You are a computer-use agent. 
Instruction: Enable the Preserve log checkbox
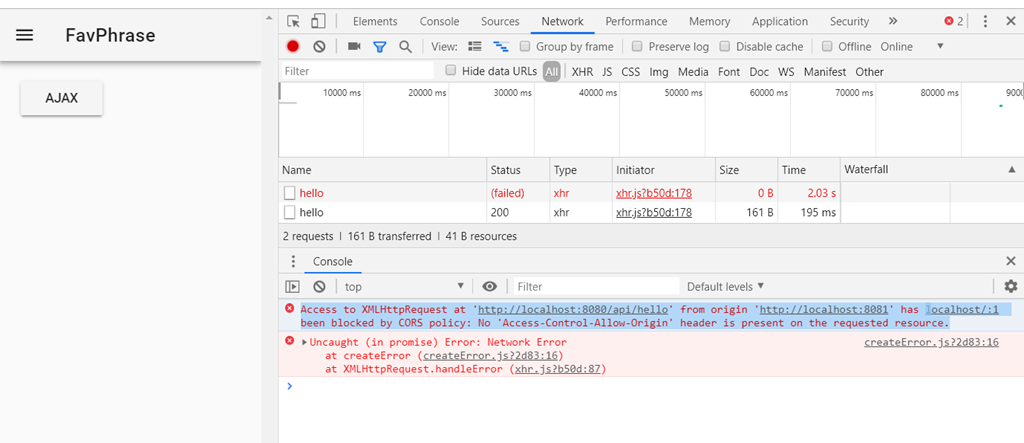(x=637, y=46)
